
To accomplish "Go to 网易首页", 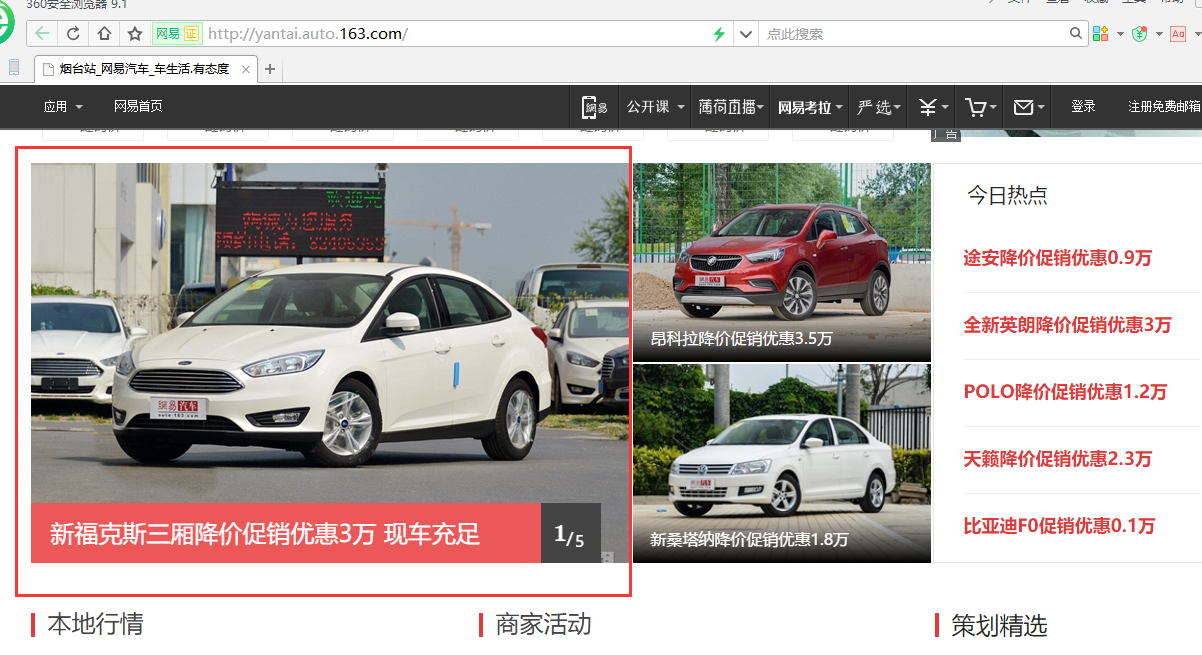I will point(138,106).
